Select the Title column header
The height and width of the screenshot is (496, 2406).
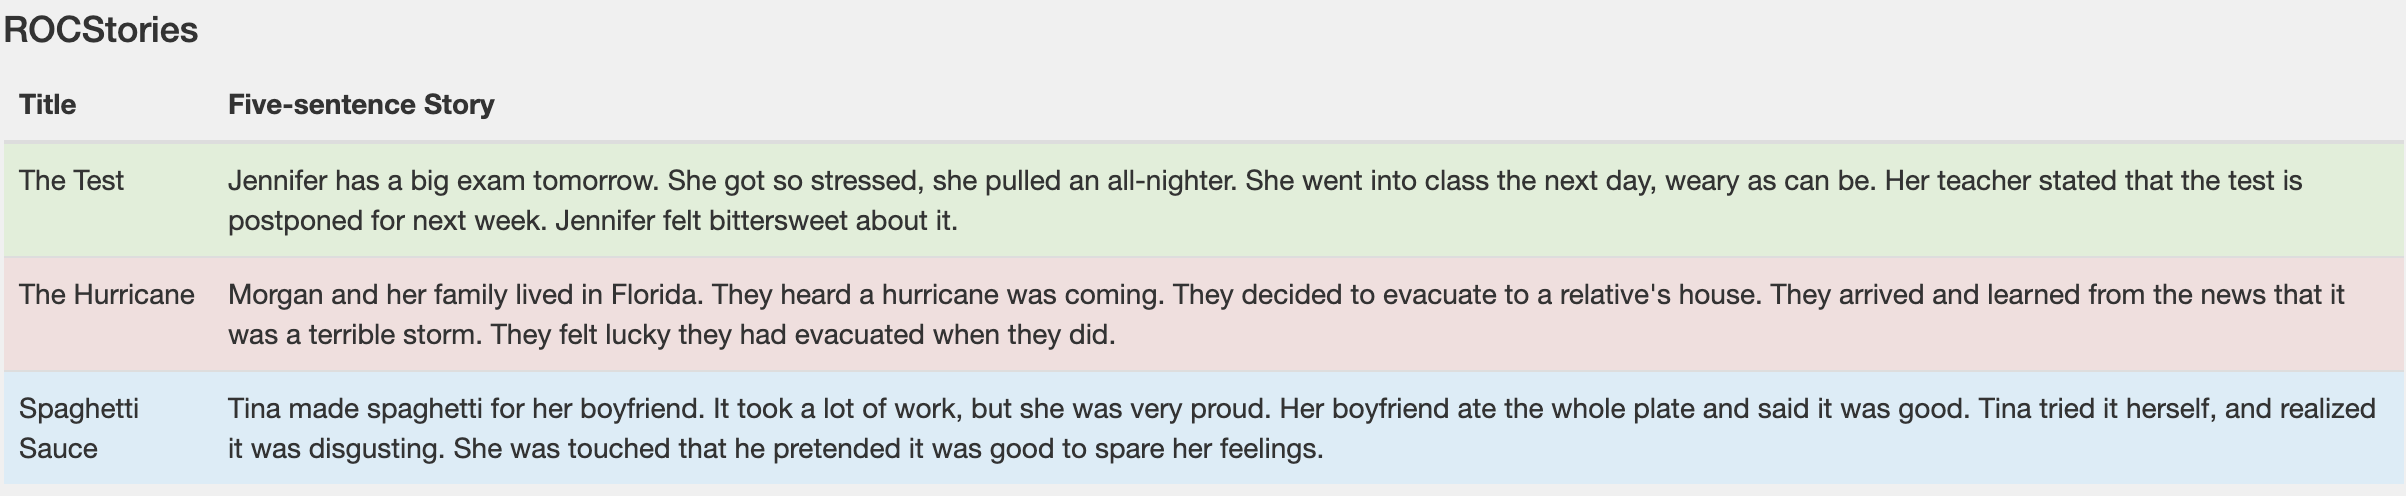point(47,104)
